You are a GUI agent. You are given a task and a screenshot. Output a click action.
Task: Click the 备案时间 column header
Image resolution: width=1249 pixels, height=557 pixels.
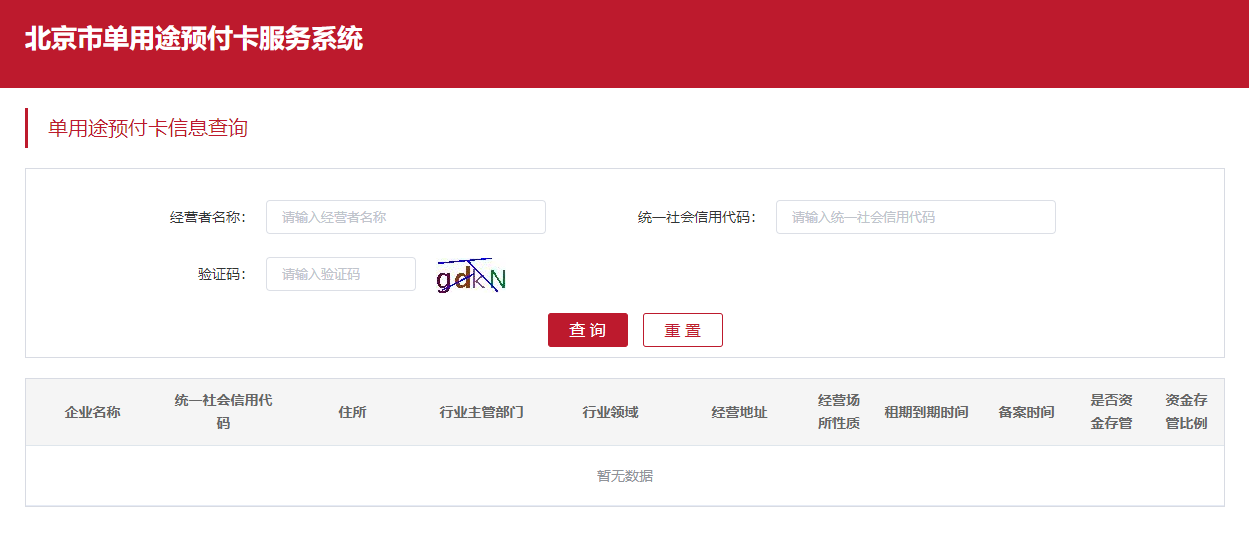point(1026,412)
